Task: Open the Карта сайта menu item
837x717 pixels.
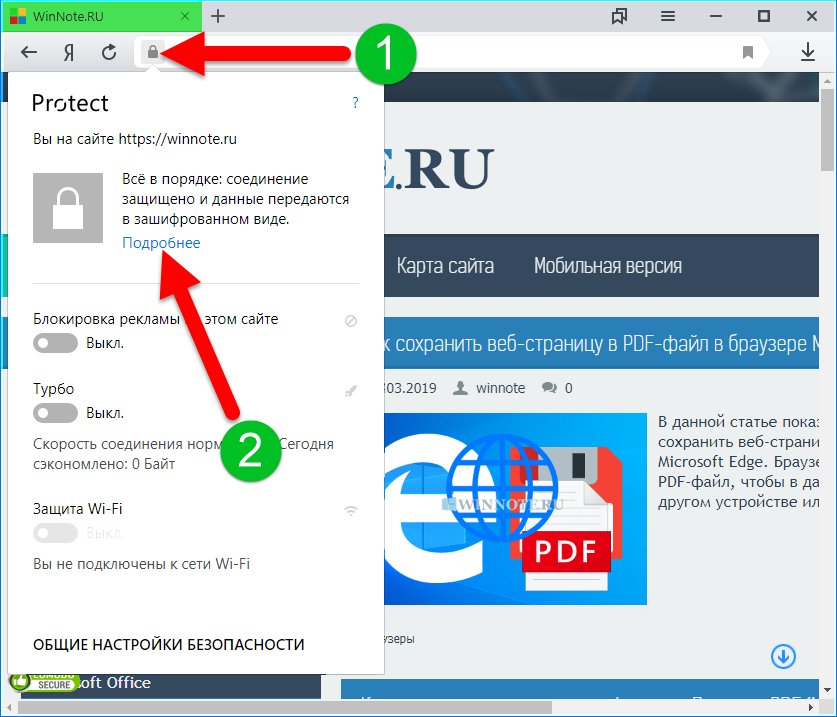Action: click(x=445, y=266)
